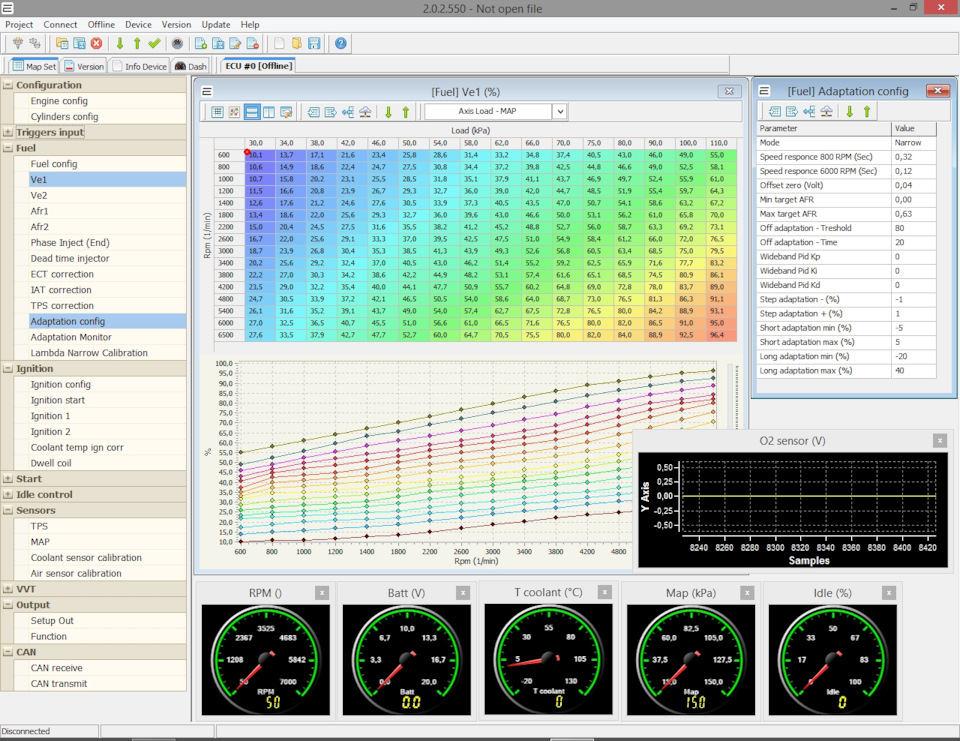Click the document with green plus icon

coord(201,43)
